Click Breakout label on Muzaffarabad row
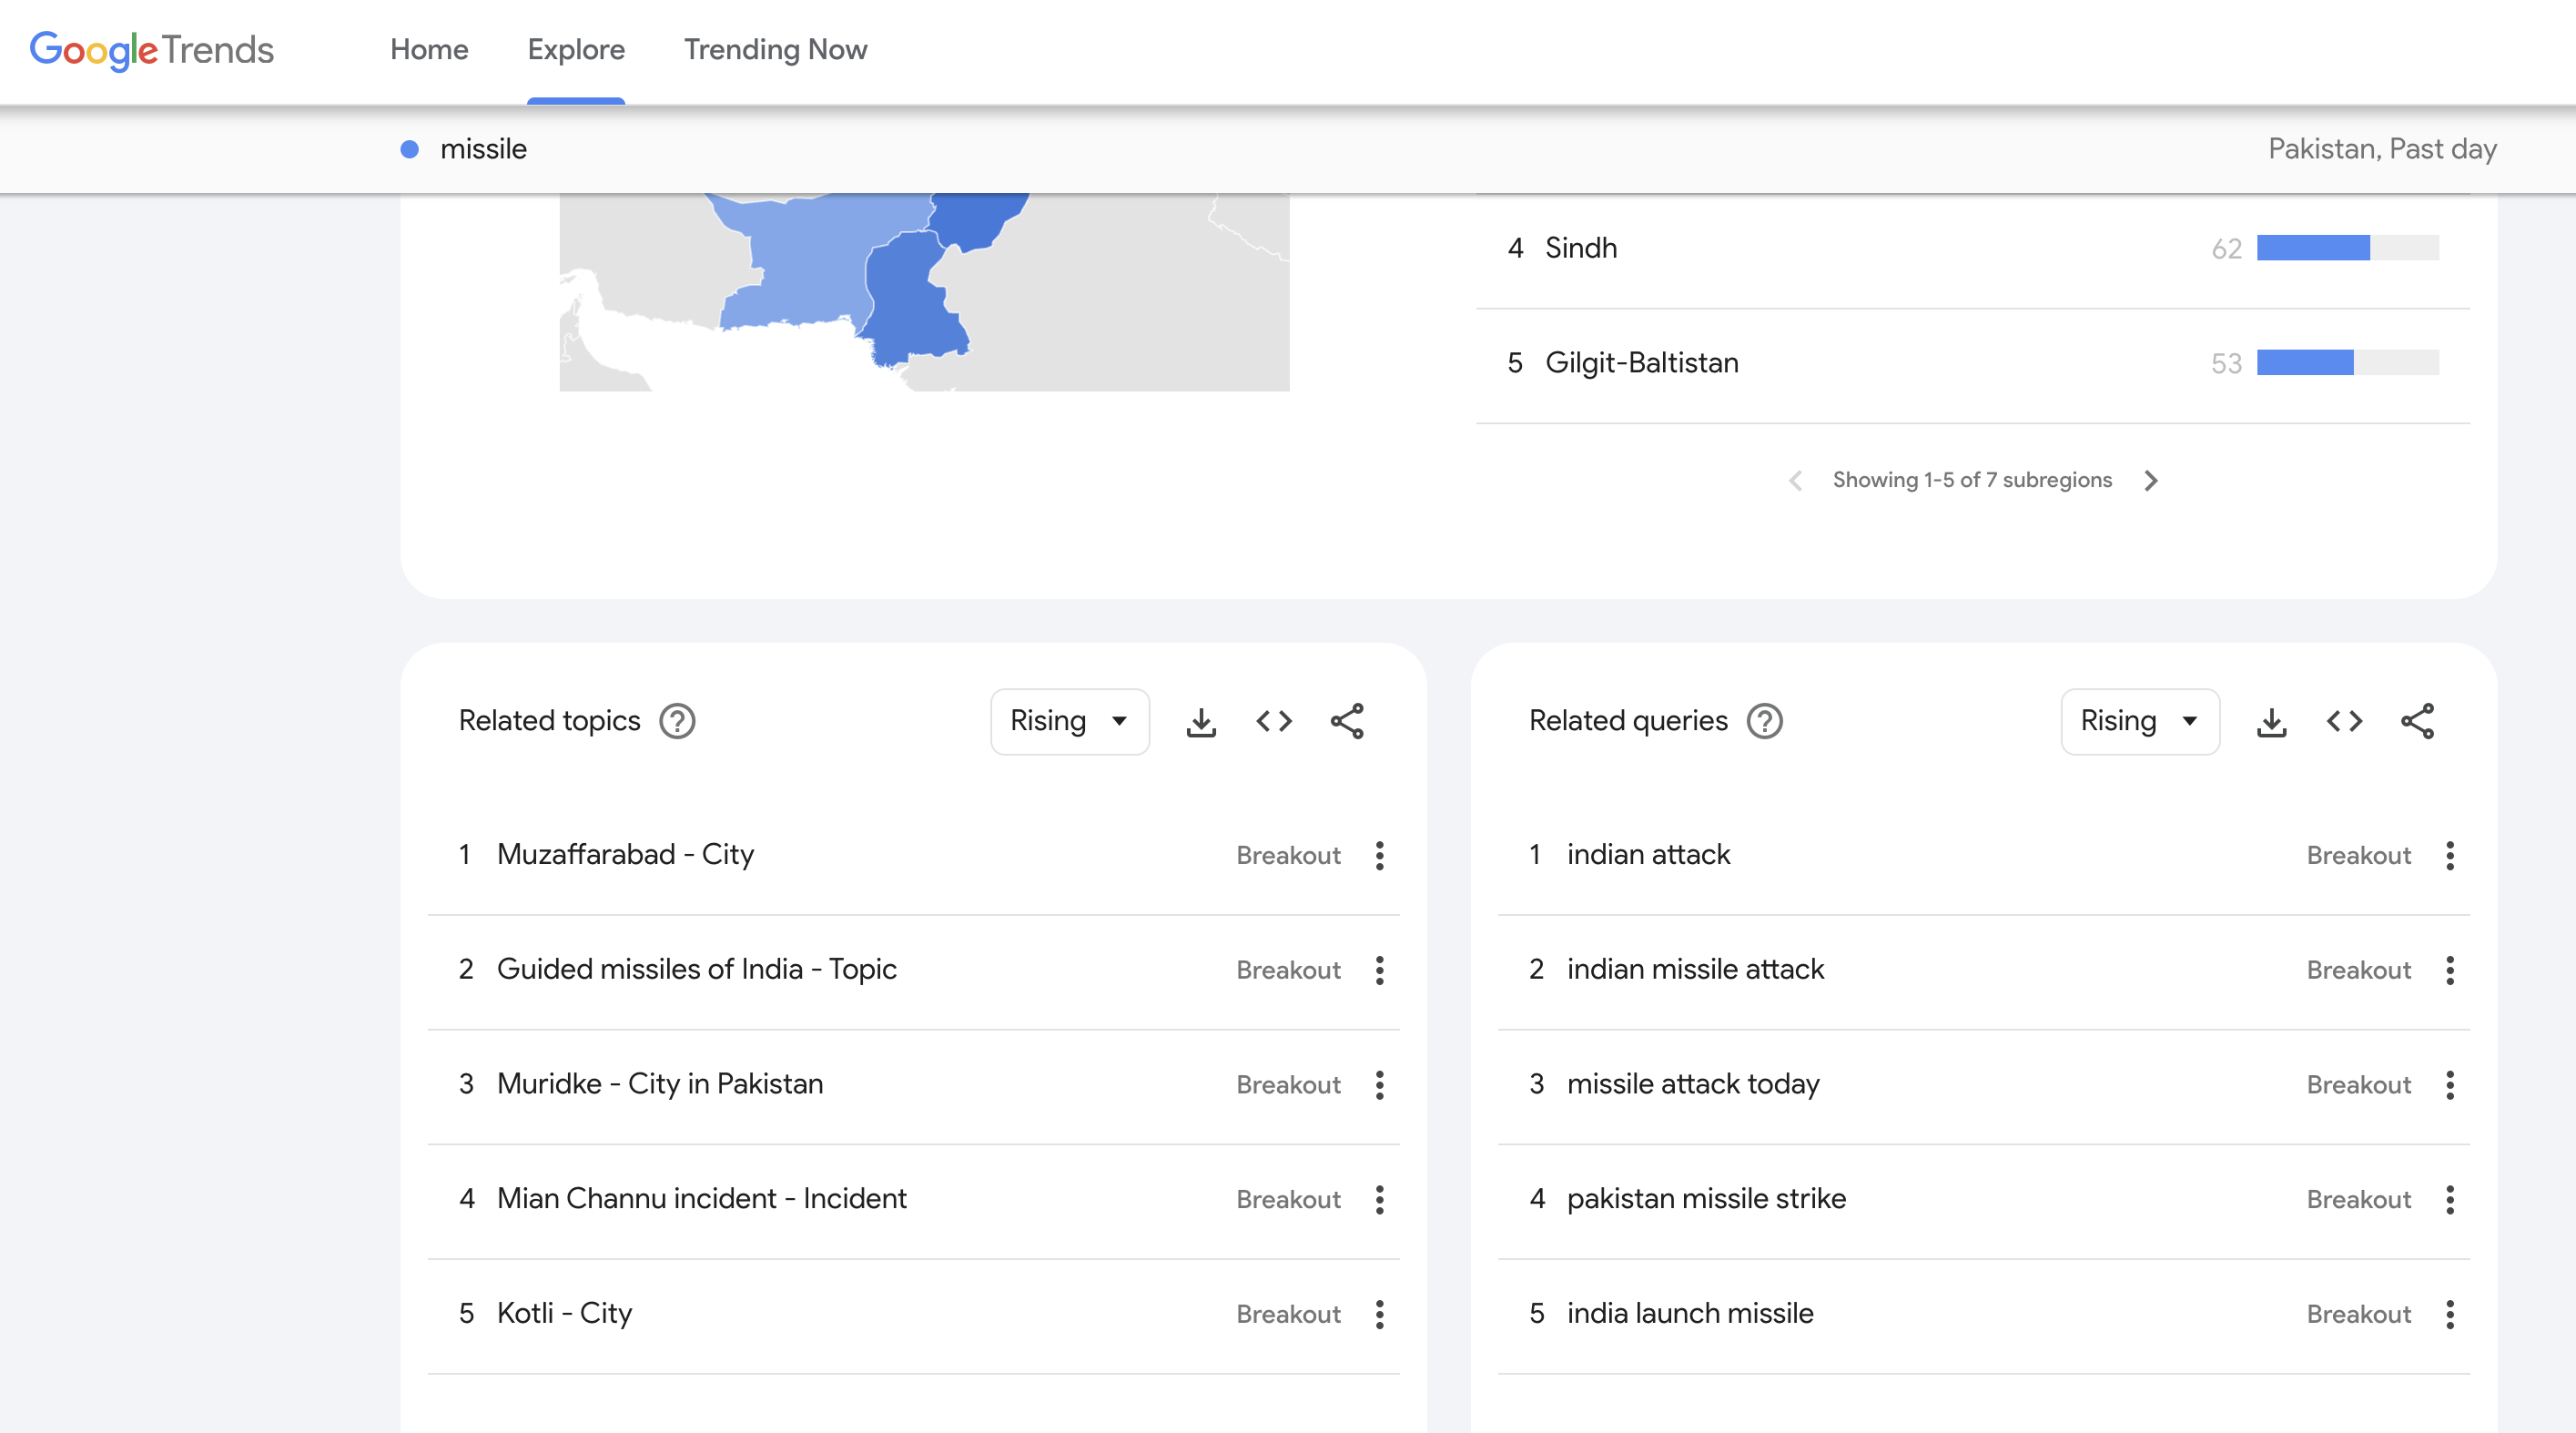This screenshot has width=2576, height=1433. tap(1288, 856)
